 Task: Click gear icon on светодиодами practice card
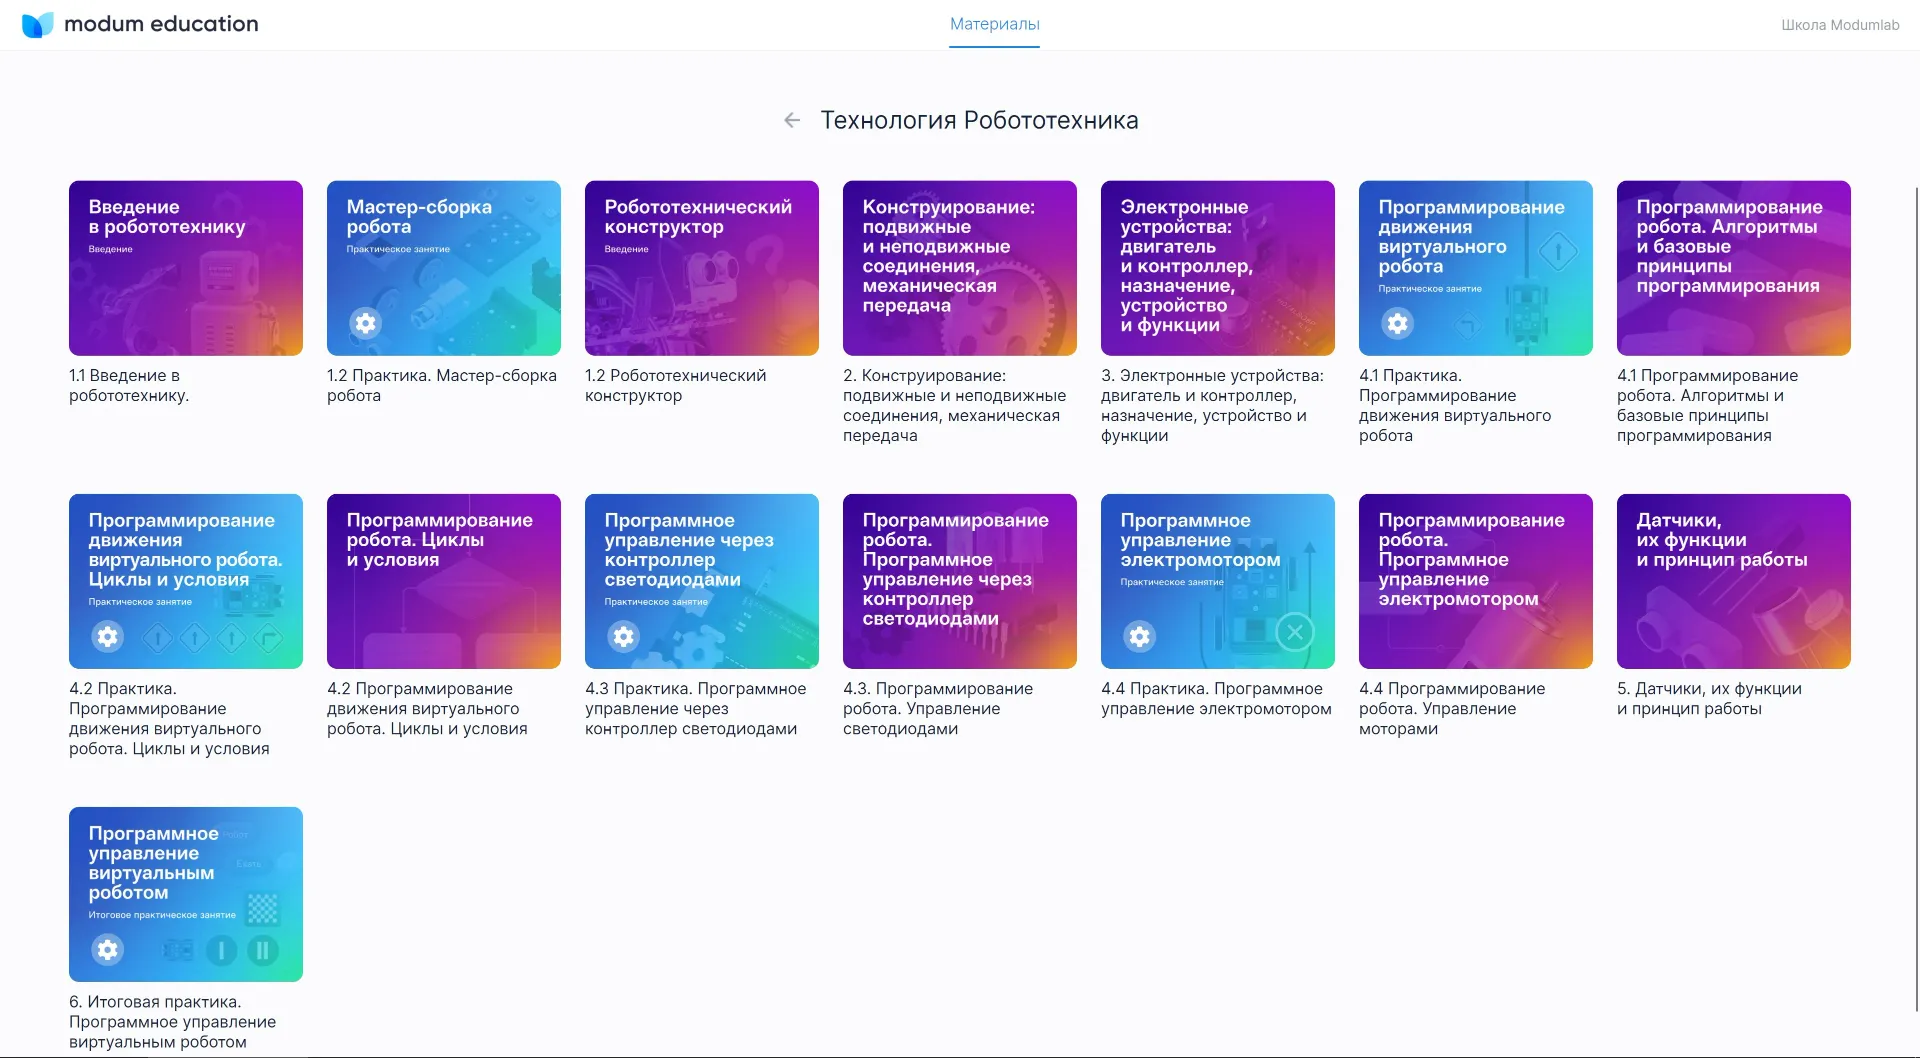(623, 636)
